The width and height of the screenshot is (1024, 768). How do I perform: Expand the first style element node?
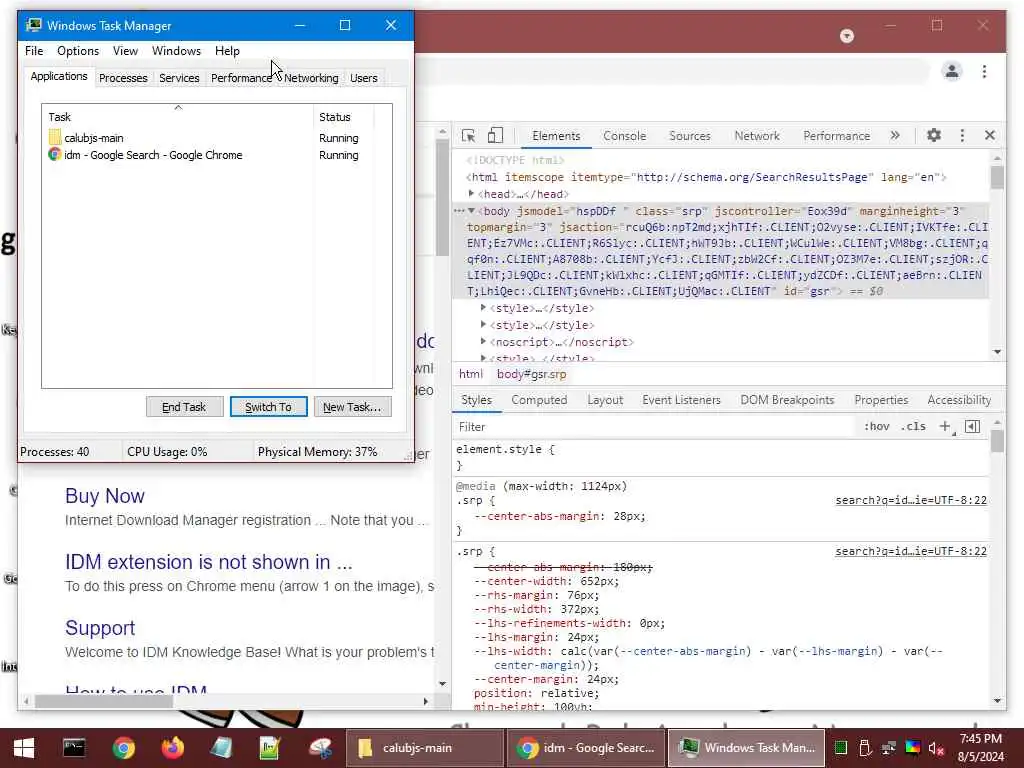[483, 308]
